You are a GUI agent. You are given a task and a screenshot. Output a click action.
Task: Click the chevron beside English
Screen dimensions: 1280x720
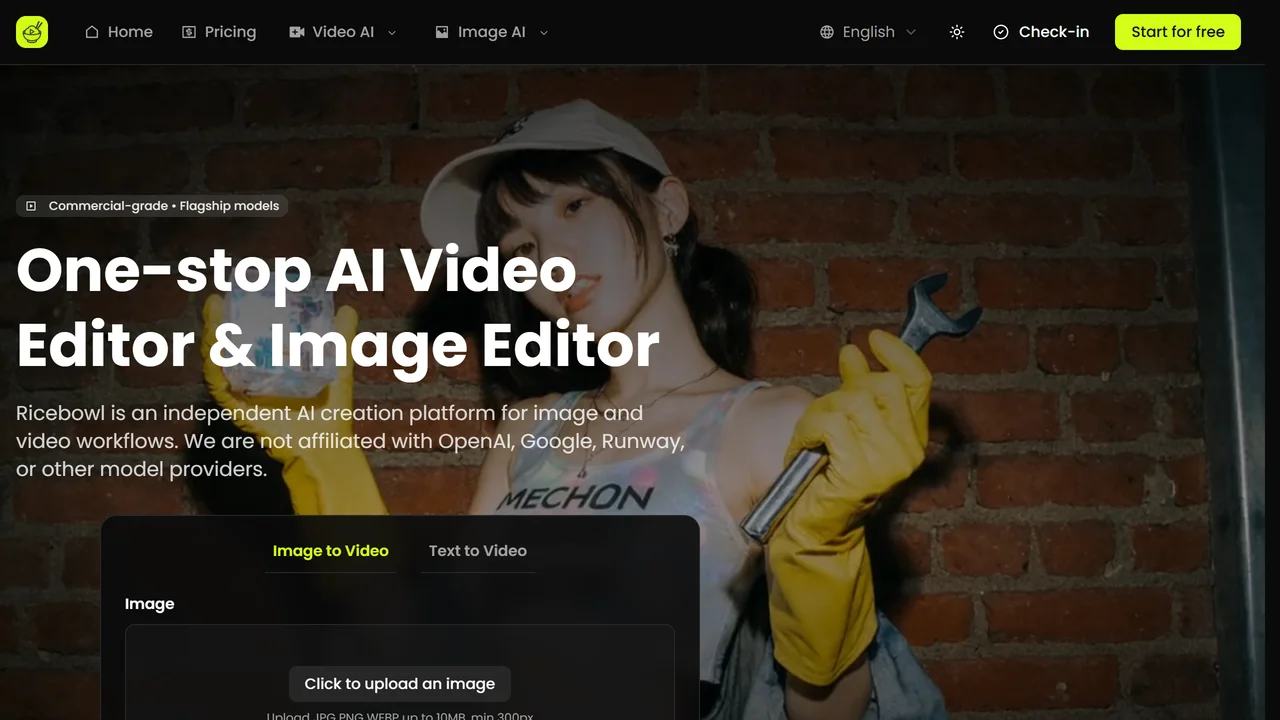click(x=911, y=32)
